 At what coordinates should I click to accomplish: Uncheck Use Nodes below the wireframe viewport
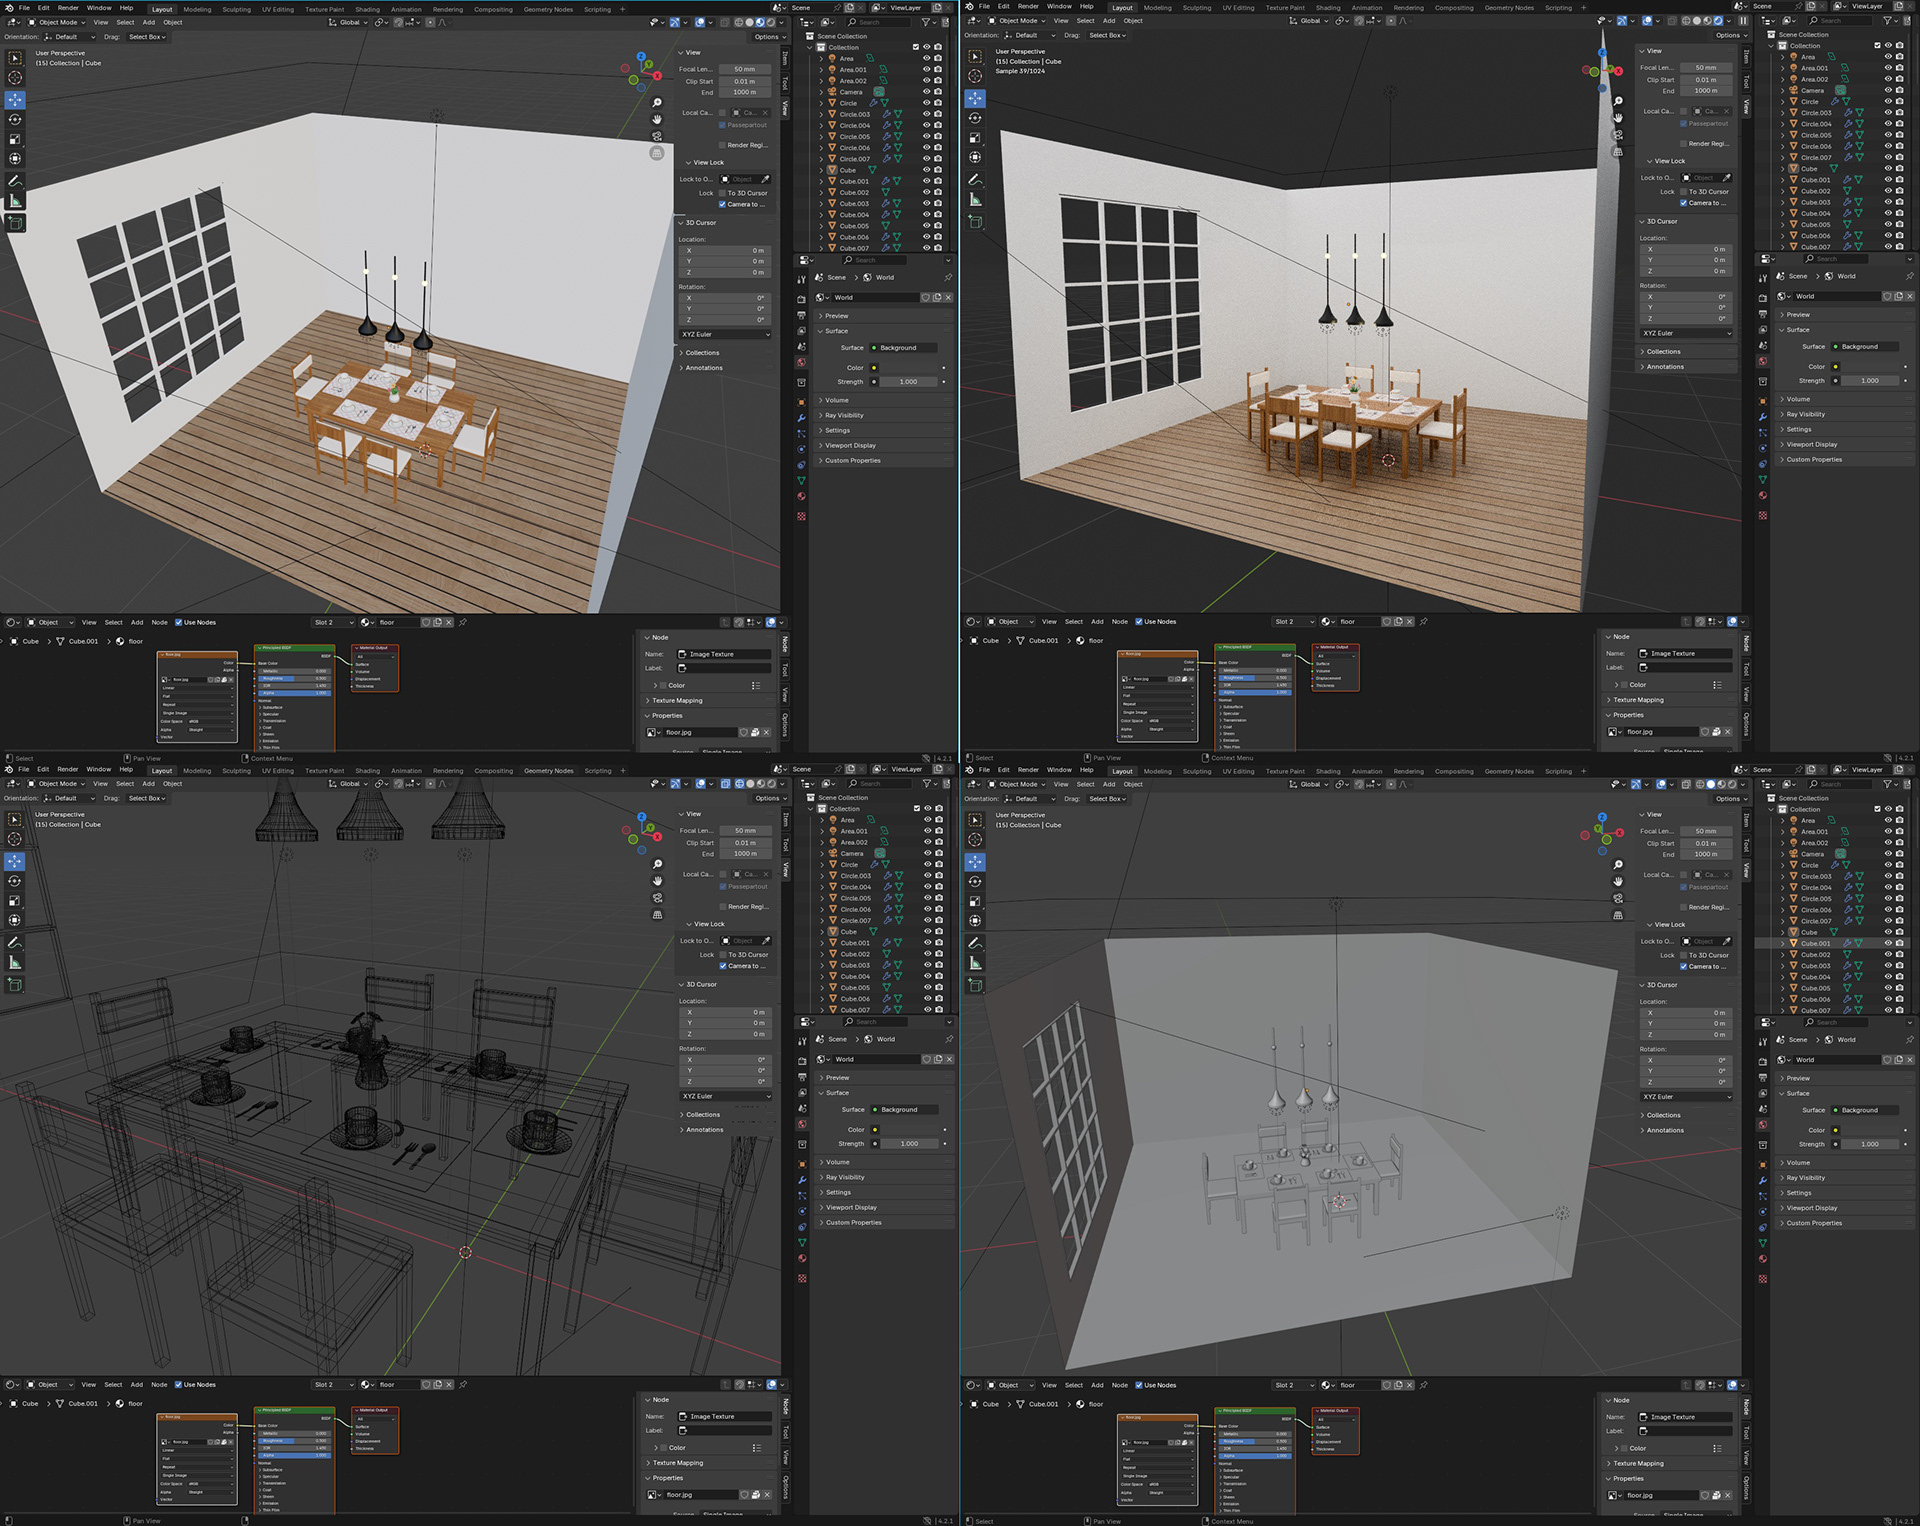click(x=179, y=1385)
